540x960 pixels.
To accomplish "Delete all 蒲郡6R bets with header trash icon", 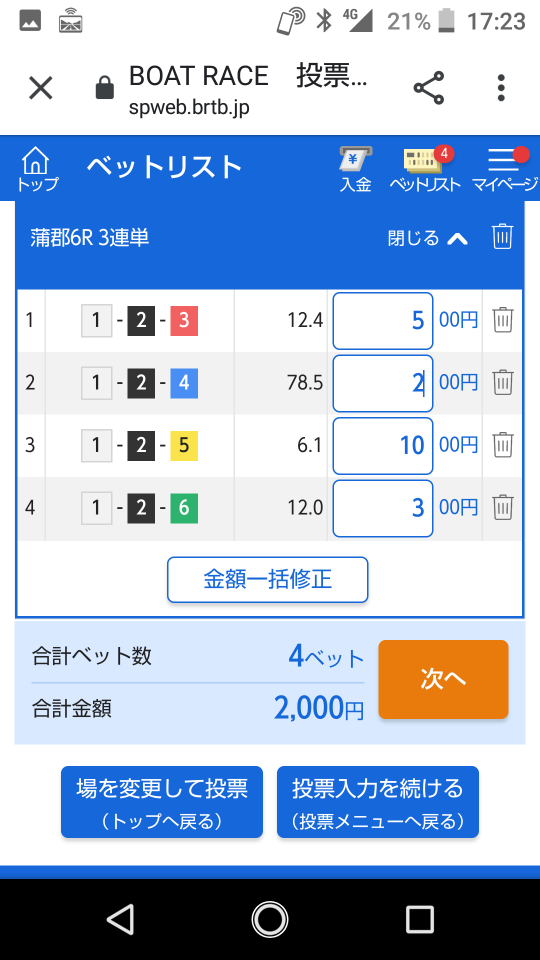I will tap(502, 237).
